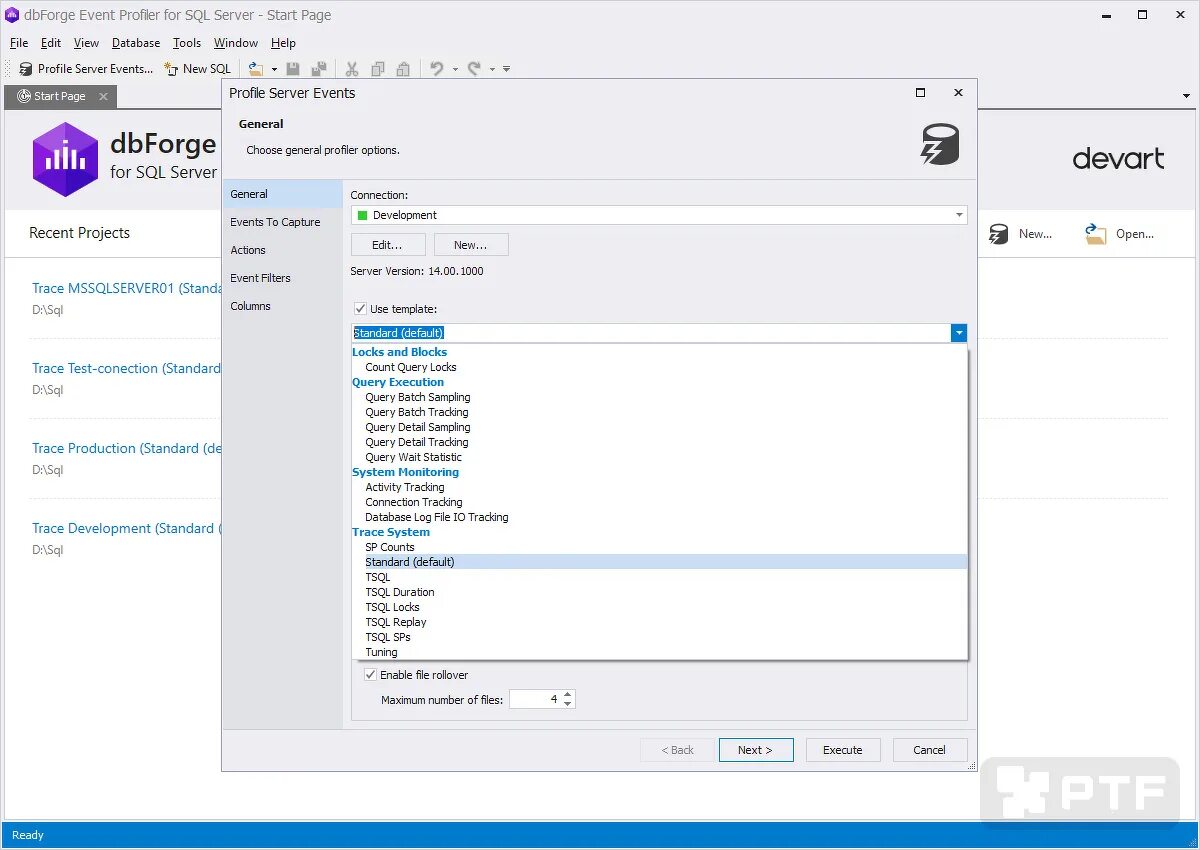1200x850 pixels.
Task: Click the Open folder icon on Start Page
Action: point(1095,234)
